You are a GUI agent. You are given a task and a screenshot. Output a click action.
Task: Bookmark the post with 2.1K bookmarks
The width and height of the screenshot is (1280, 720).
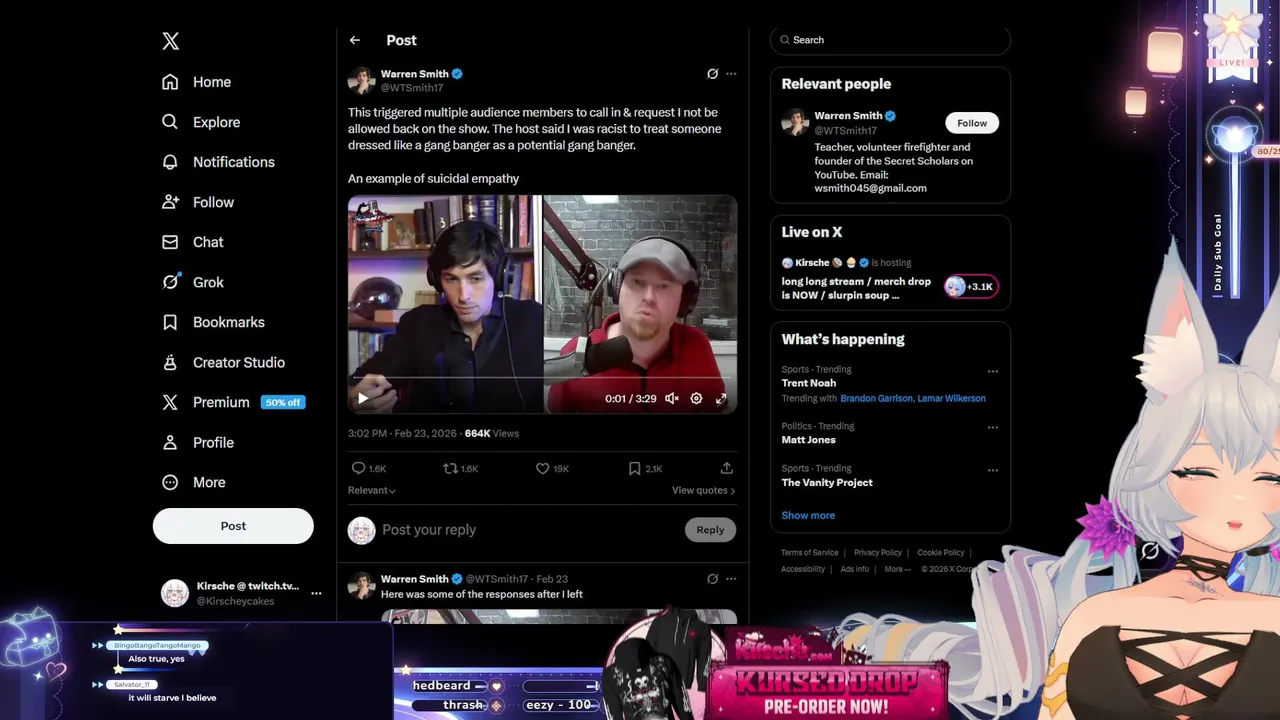(x=645, y=468)
